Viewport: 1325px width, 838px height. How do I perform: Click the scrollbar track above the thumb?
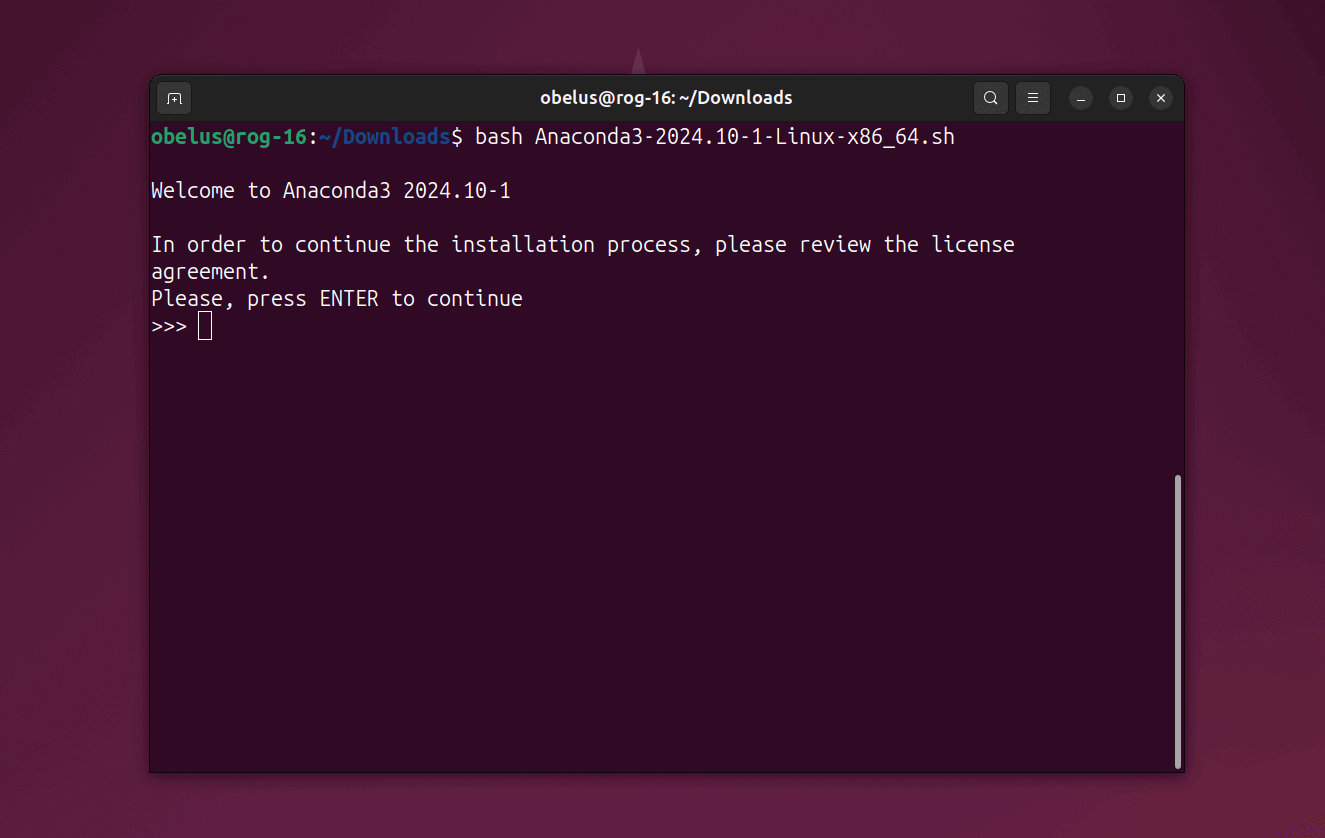1178,300
